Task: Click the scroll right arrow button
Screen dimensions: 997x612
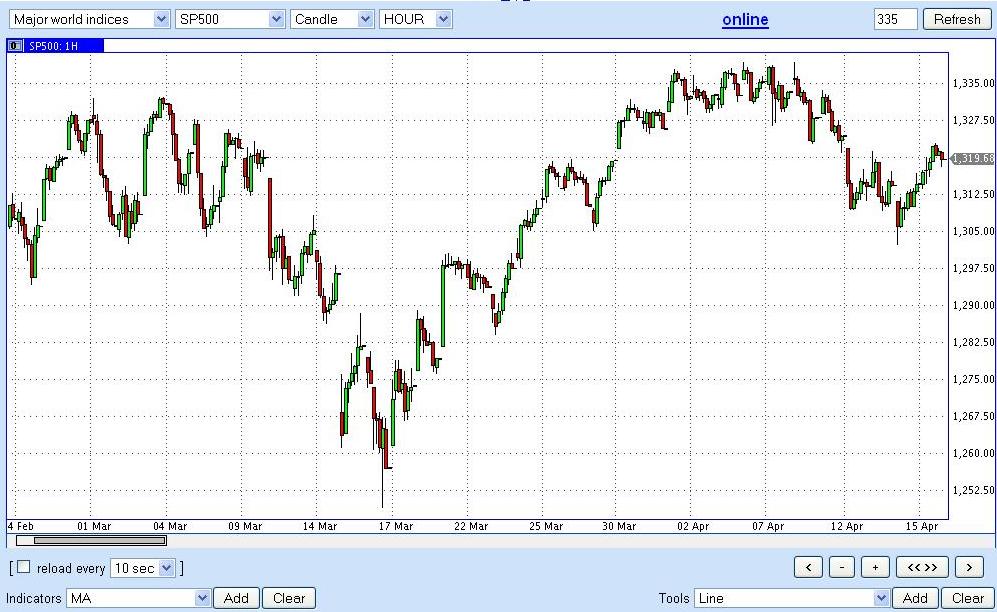Action: pyautogui.click(x=969, y=567)
